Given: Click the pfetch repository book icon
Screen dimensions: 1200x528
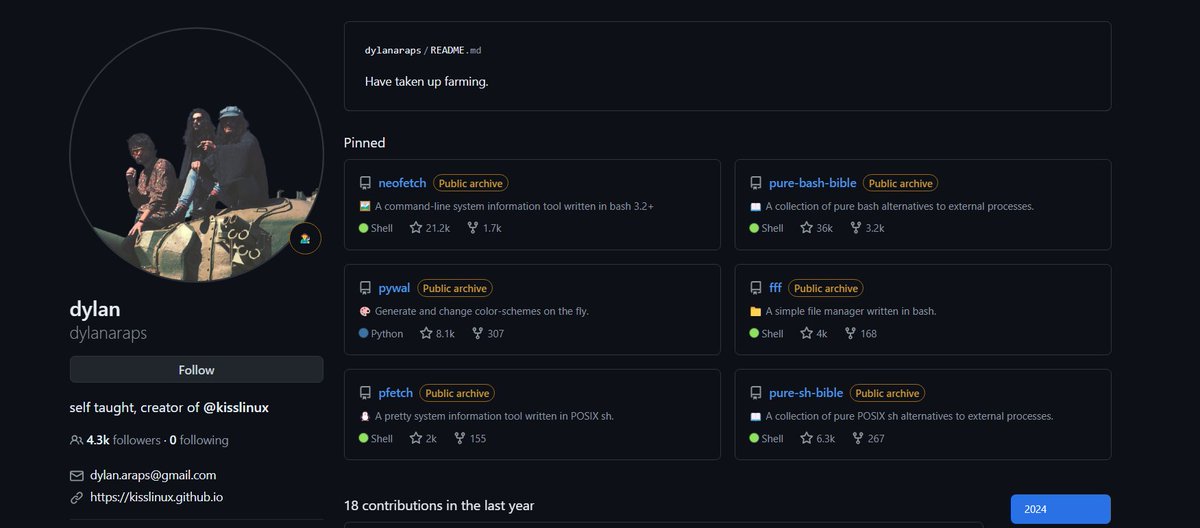Looking at the screenshot, I should coord(365,393).
